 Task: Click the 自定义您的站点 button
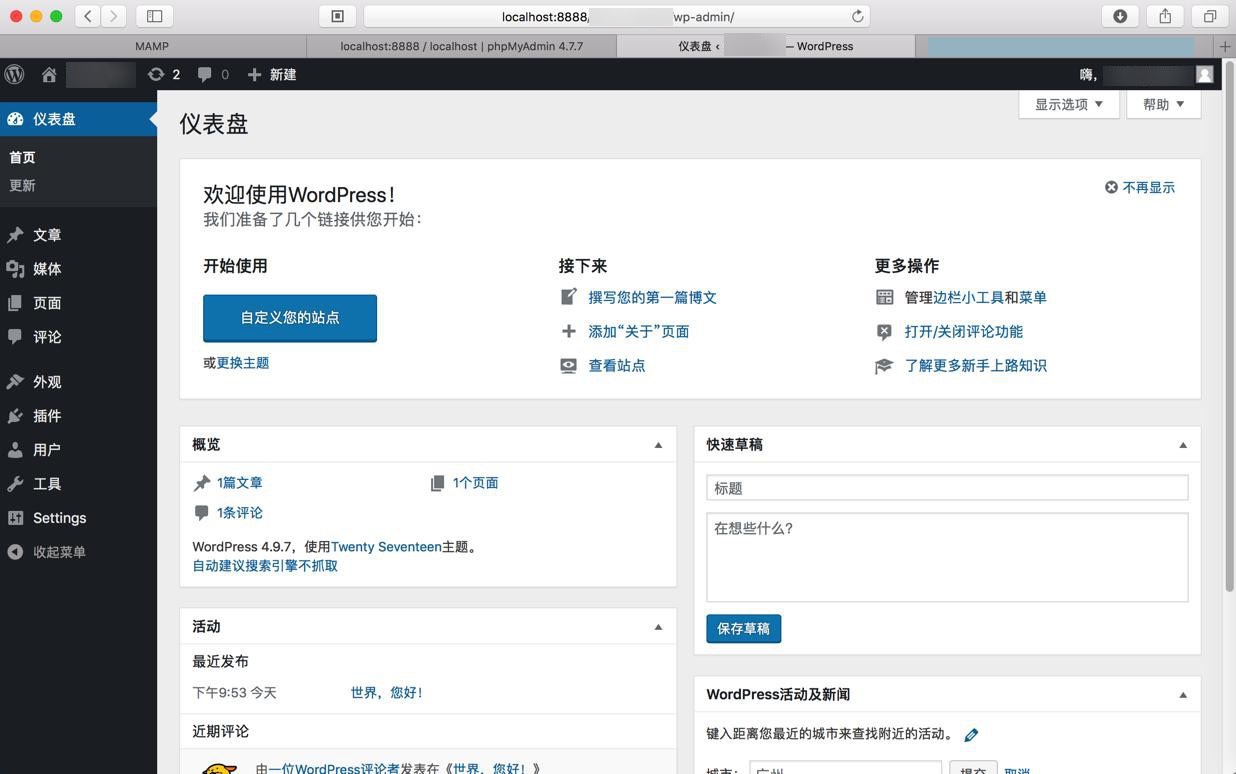[x=290, y=318]
